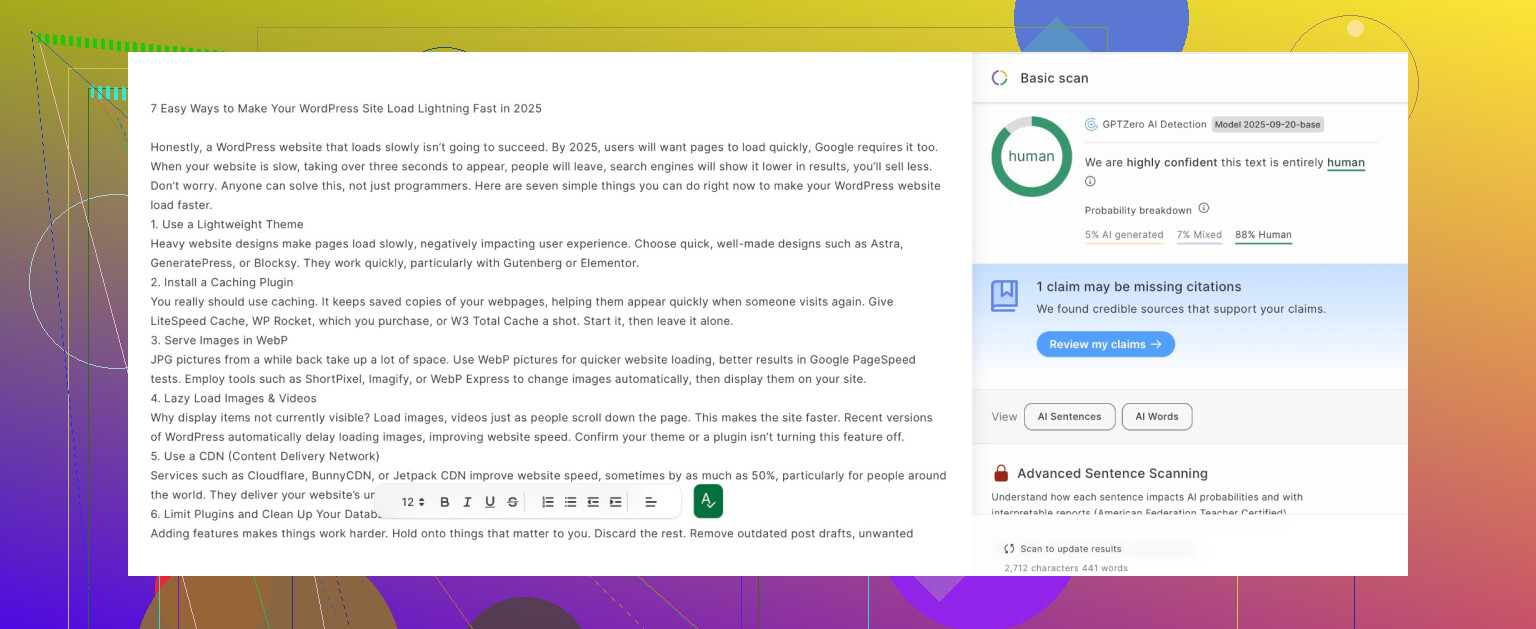
Task: Open the text alignment options
Action: click(x=650, y=502)
